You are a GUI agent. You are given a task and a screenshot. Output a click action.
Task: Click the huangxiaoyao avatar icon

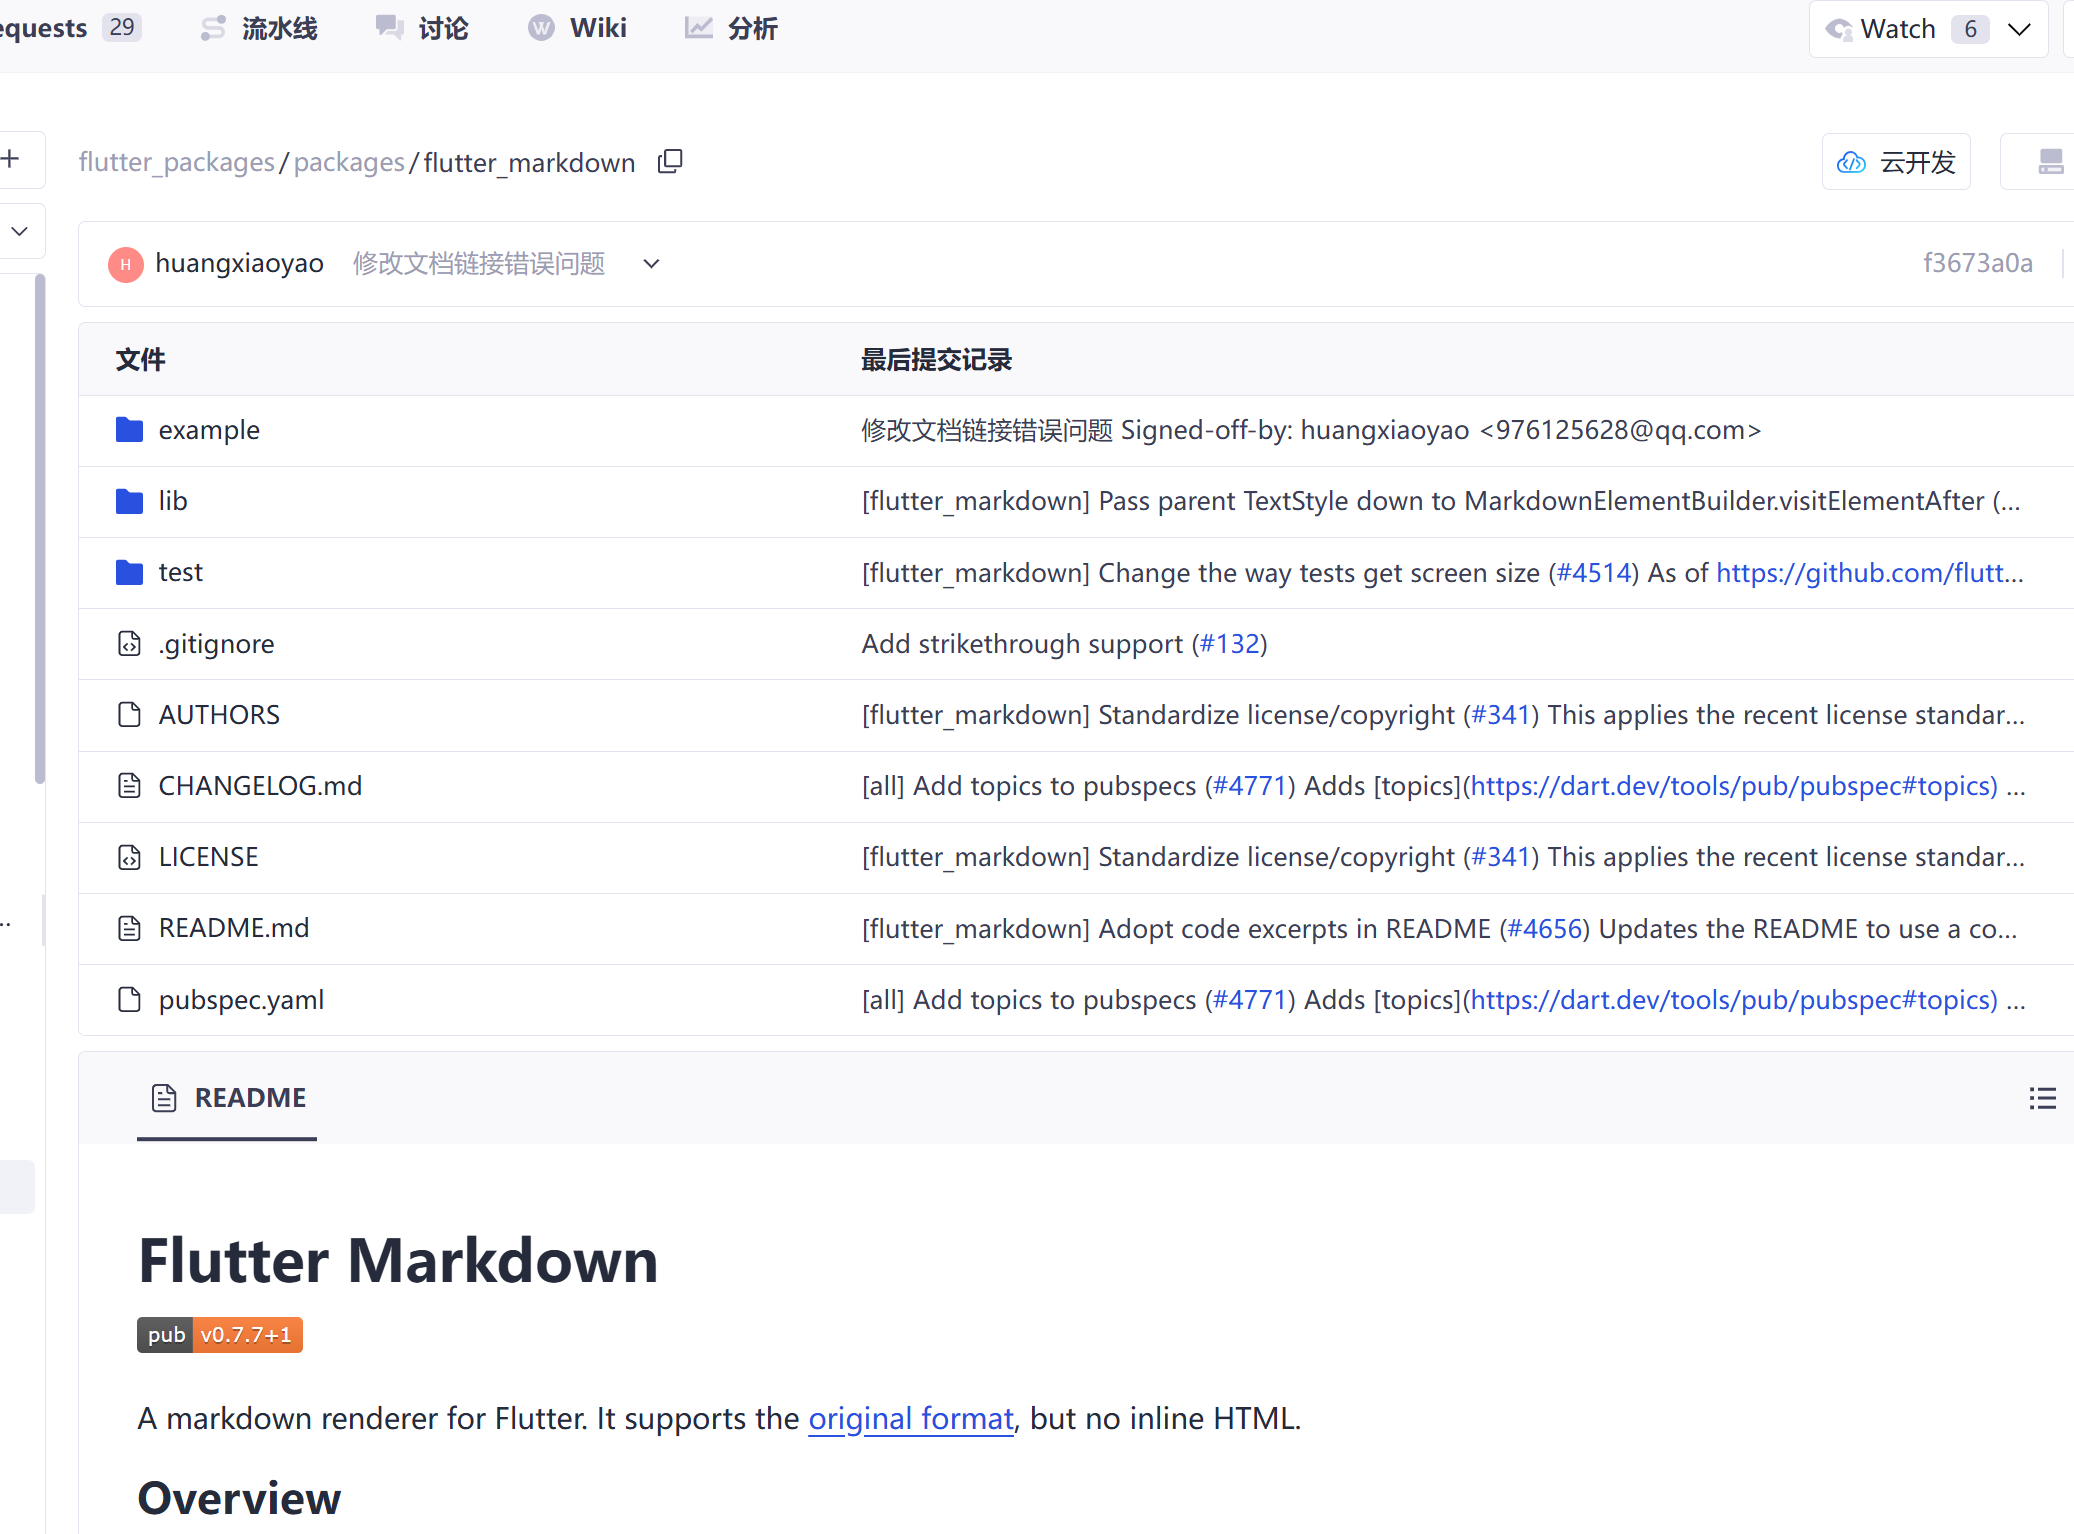125,264
